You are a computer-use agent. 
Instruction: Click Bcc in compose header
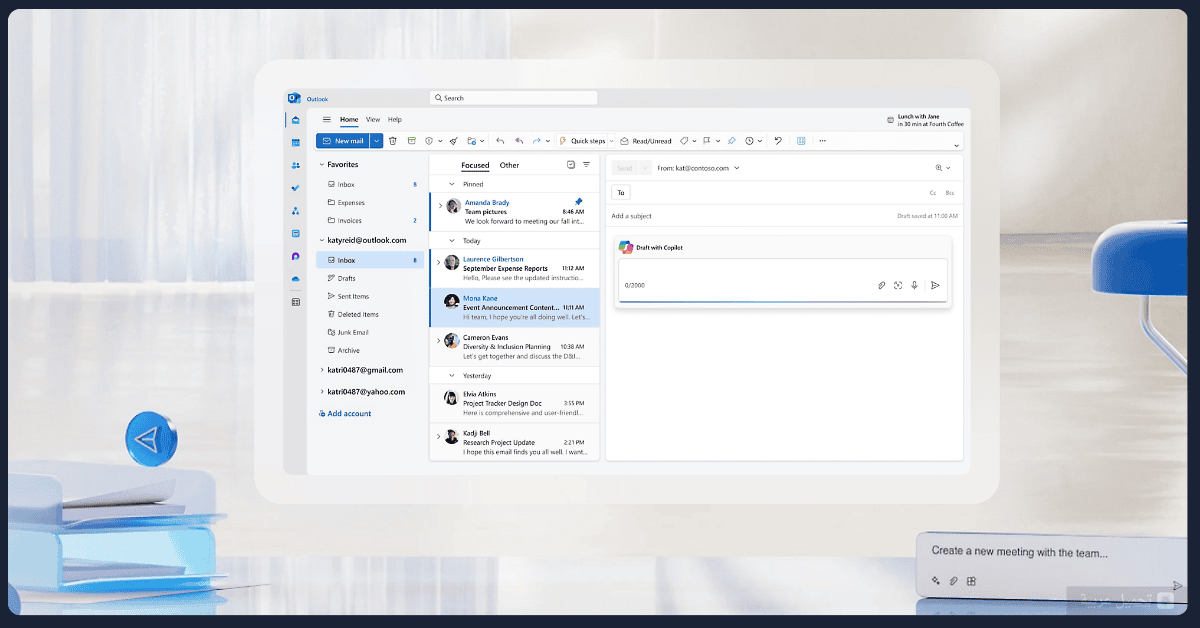[x=950, y=192]
